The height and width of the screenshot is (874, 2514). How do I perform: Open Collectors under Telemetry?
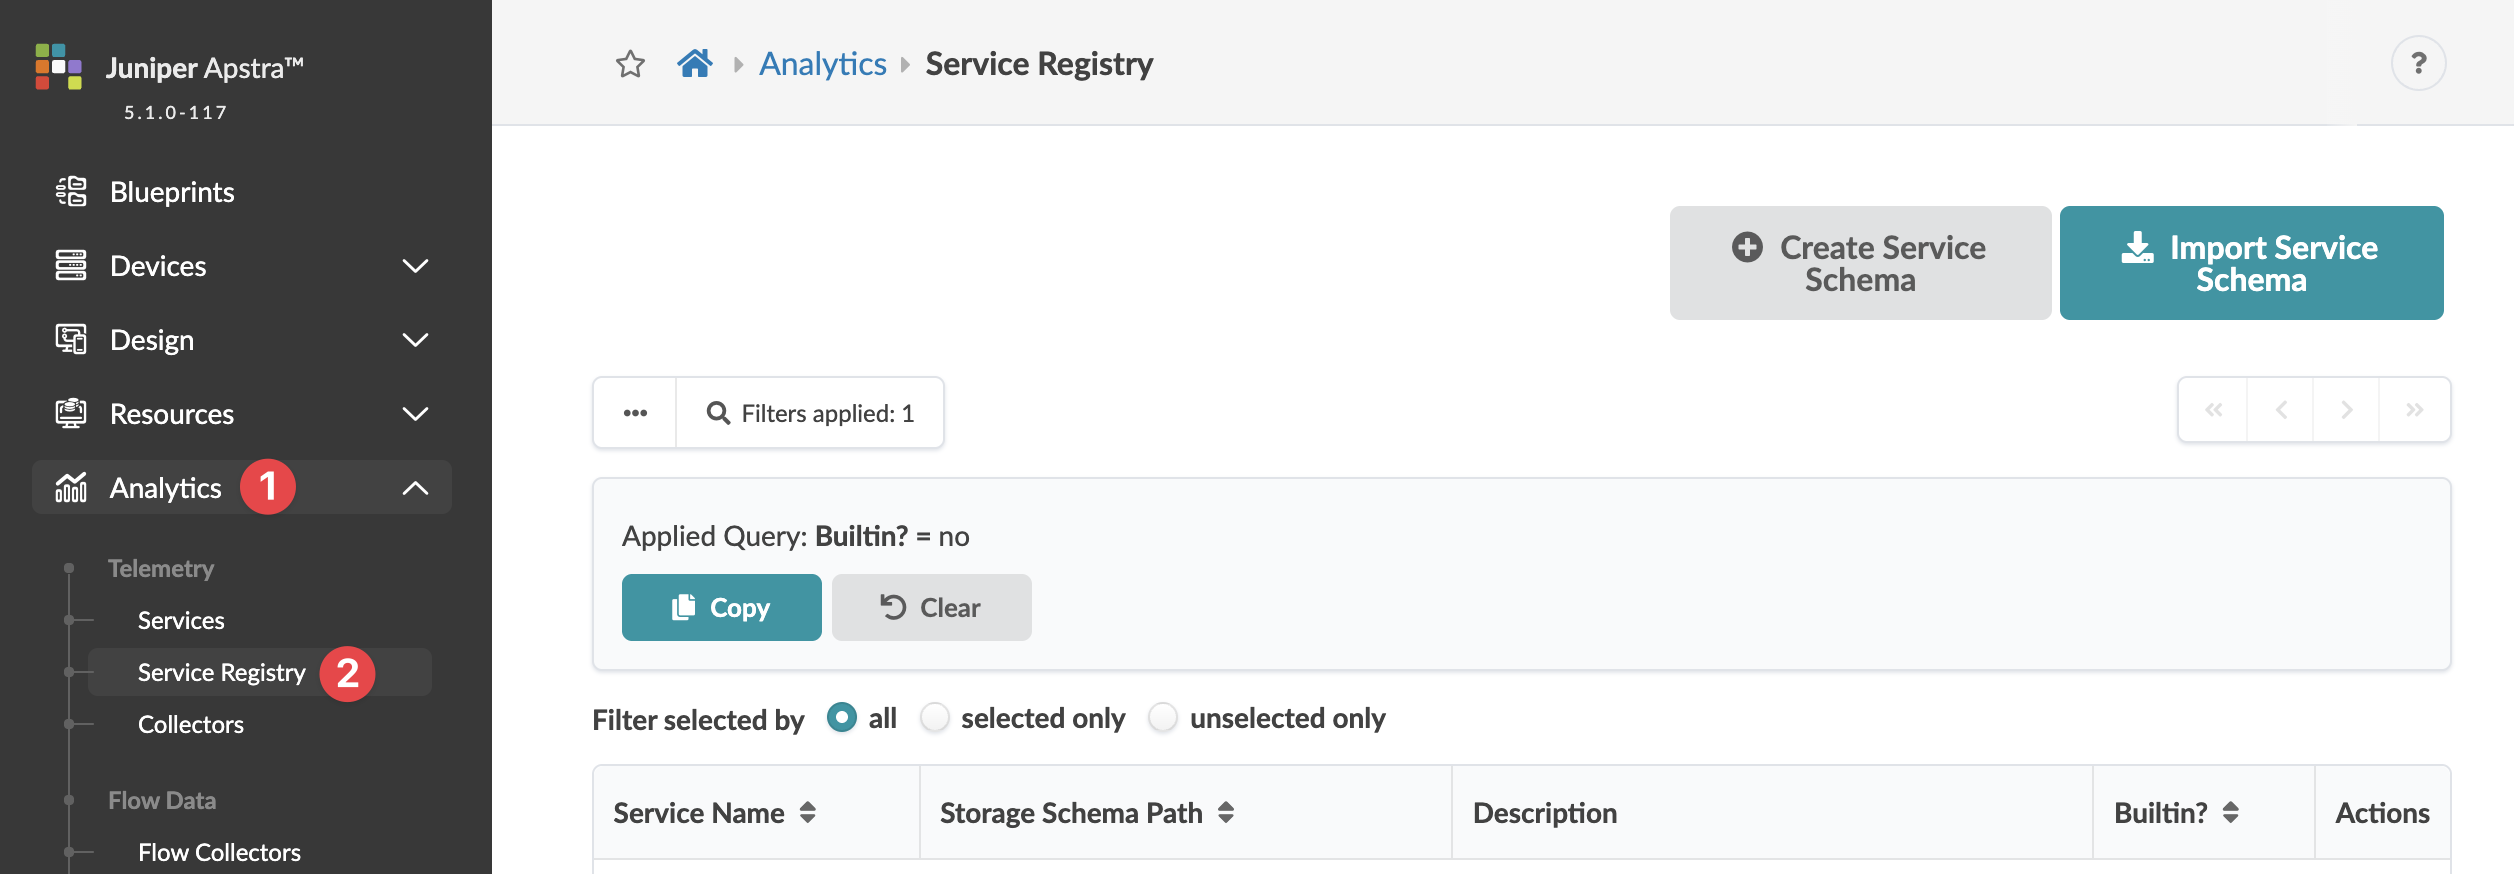point(191,724)
